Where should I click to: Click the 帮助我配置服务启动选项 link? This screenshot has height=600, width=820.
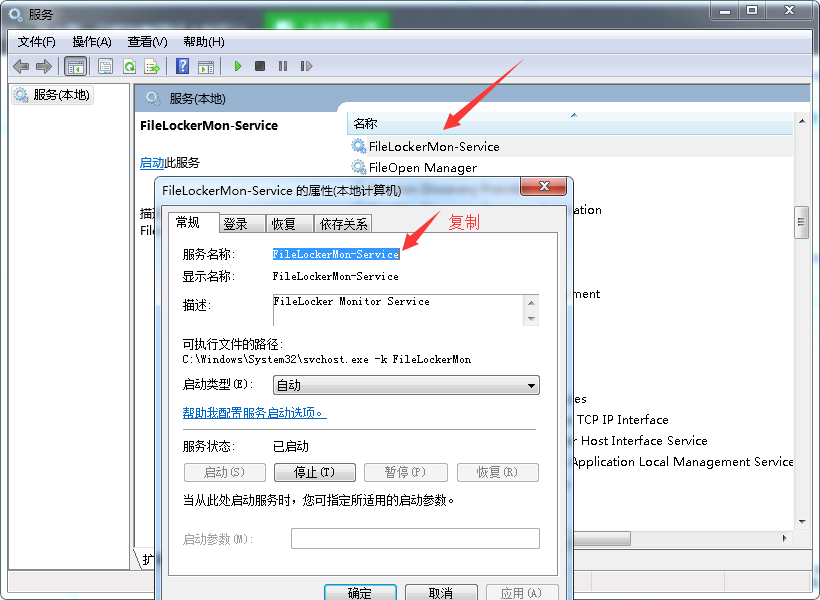tap(254, 413)
